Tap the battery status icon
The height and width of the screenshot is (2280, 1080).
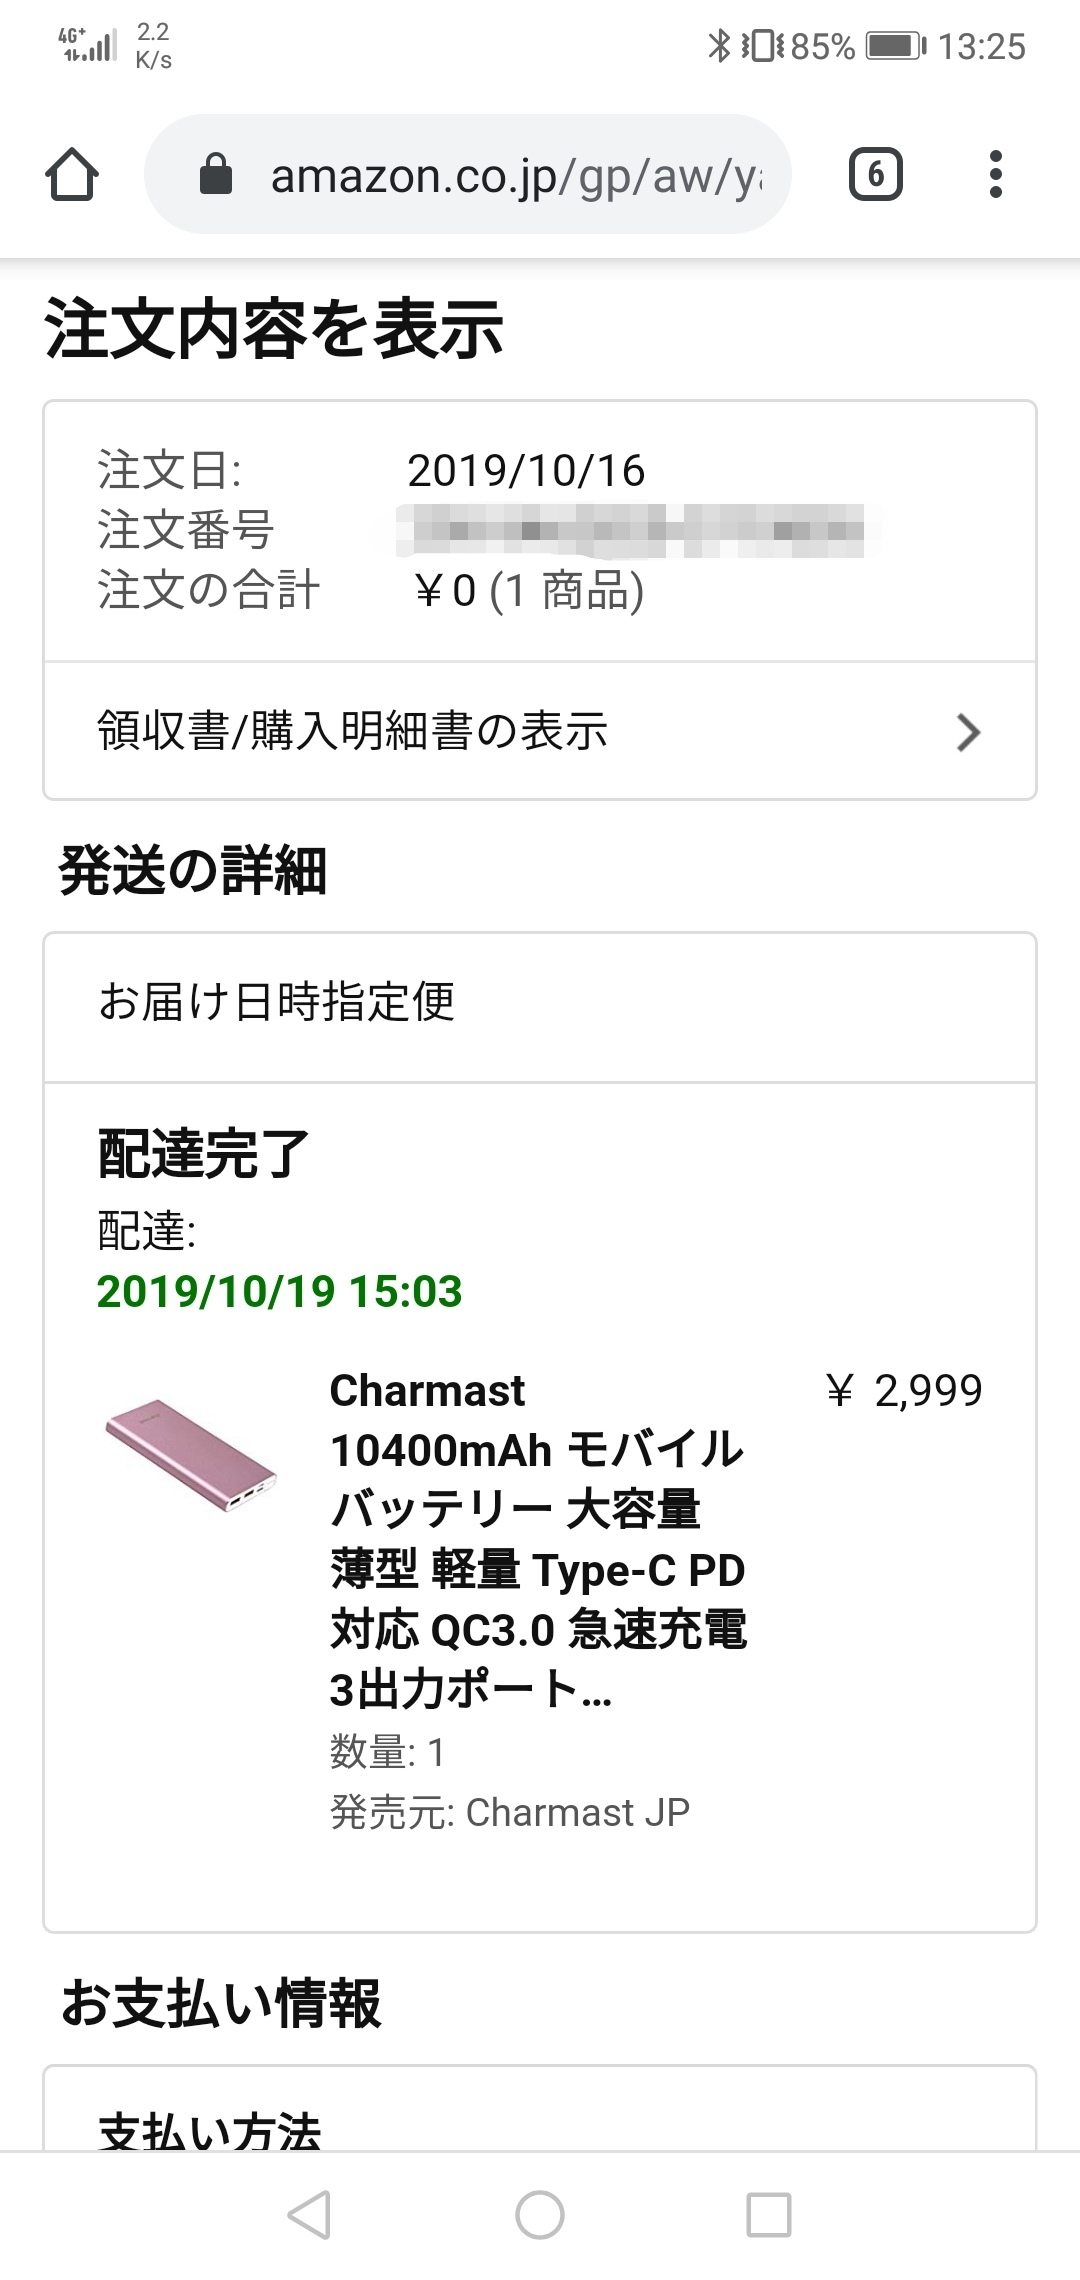pyautogui.click(x=895, y=46)
